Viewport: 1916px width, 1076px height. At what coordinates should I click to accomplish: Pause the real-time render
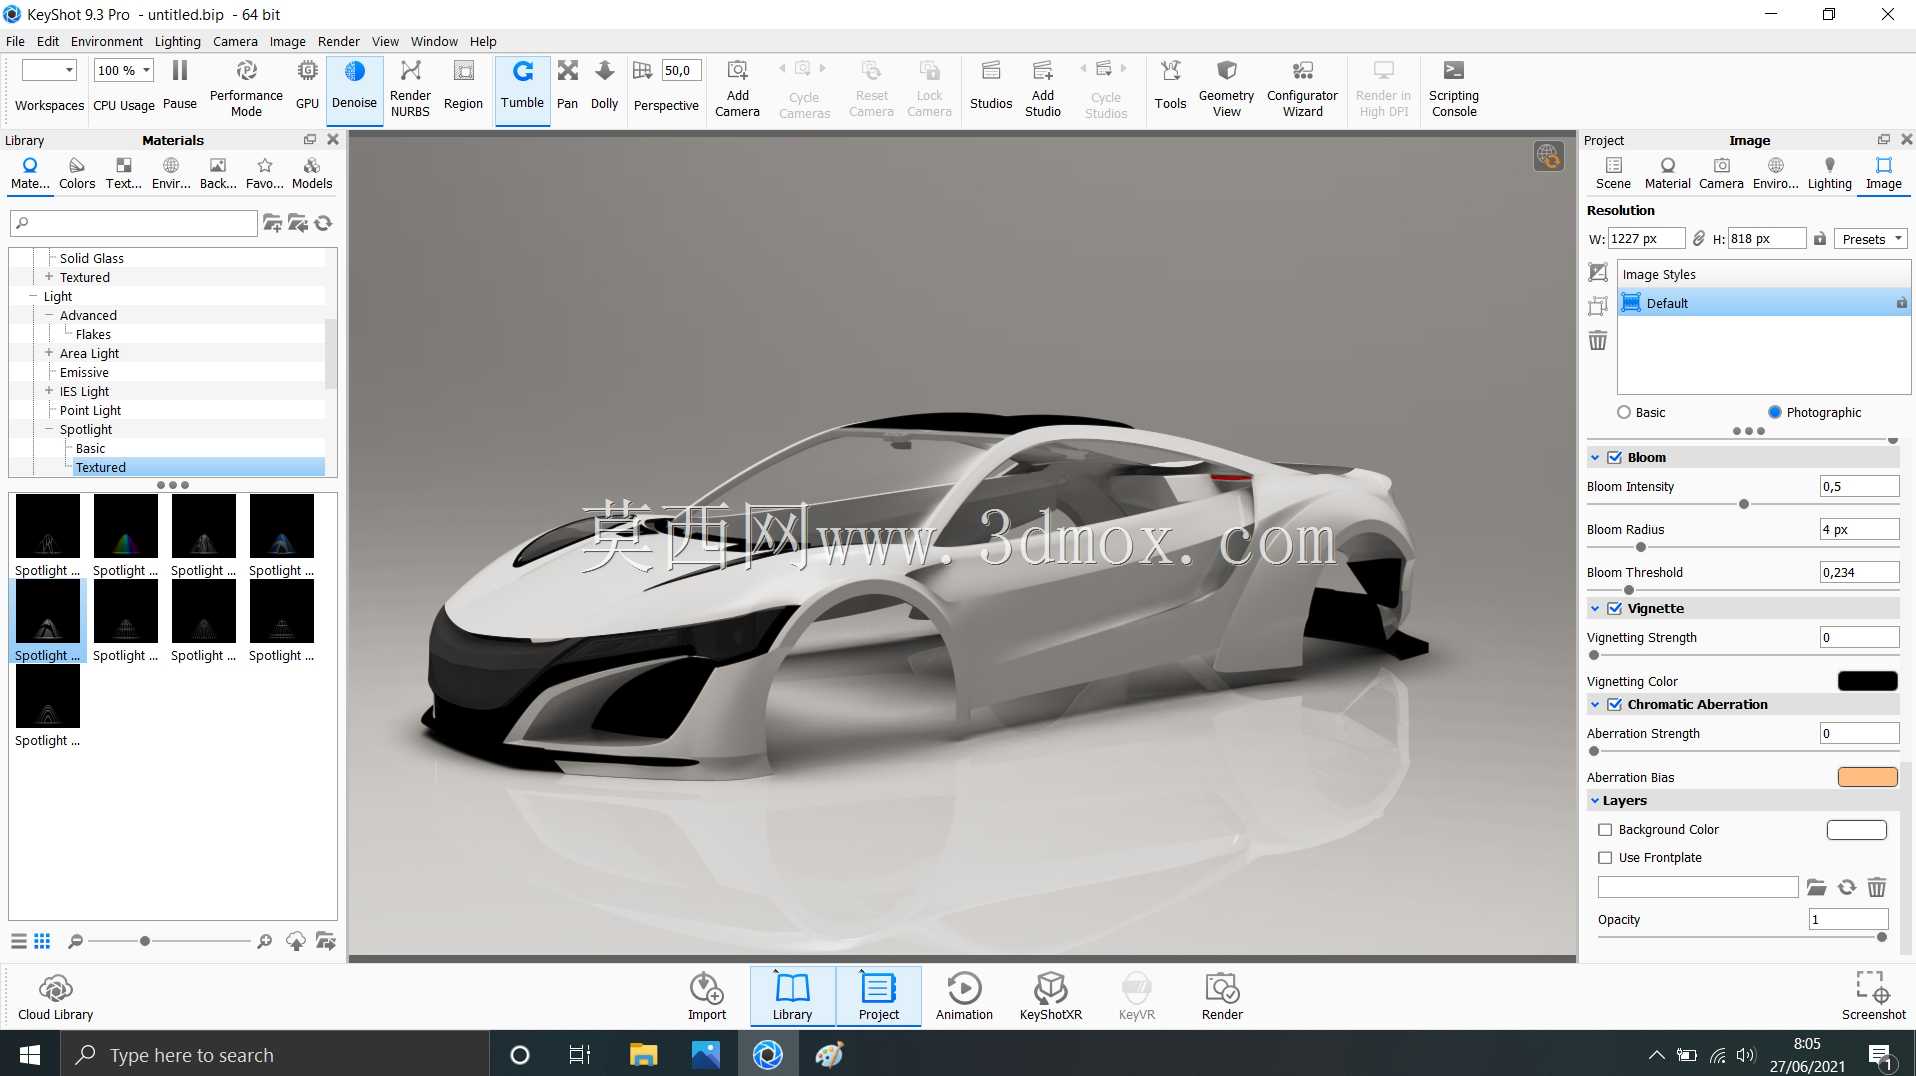coord(180,85)
